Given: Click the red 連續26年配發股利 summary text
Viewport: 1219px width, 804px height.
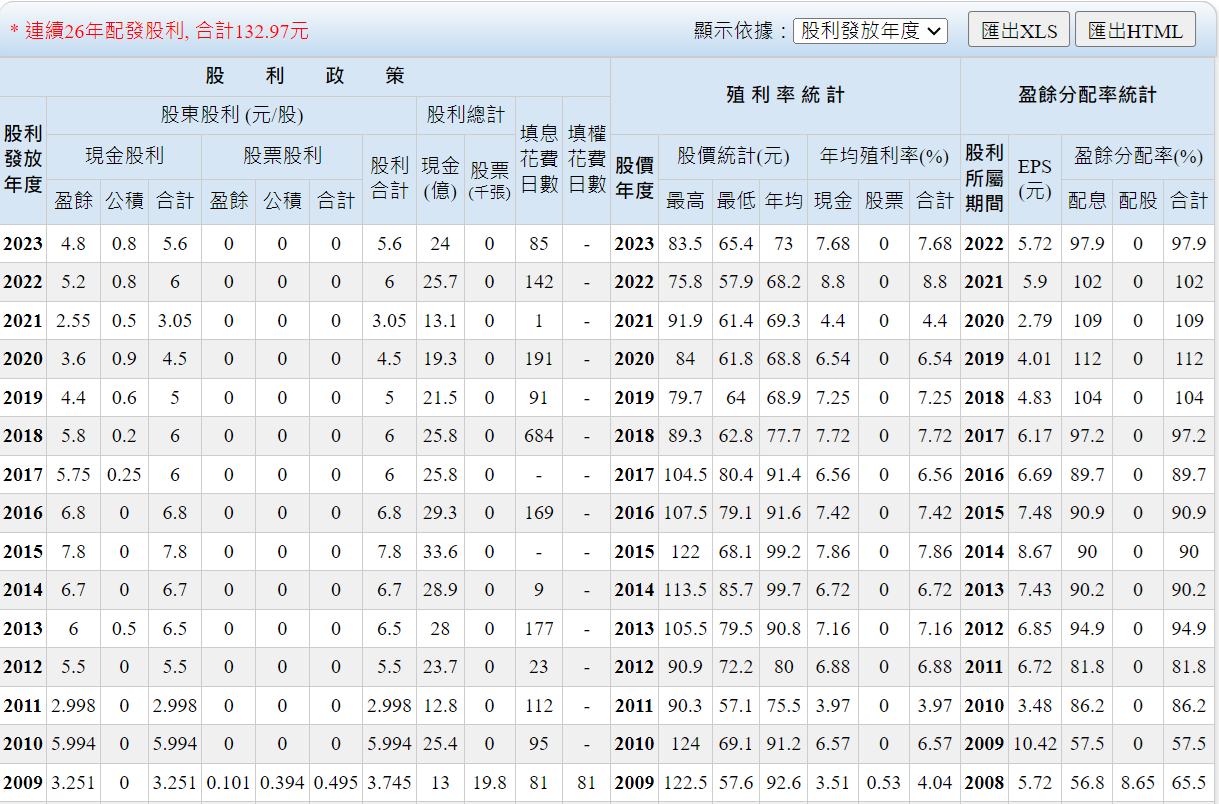Looking at the screenshot, I should pyautogui.click(x=158, y=30).
